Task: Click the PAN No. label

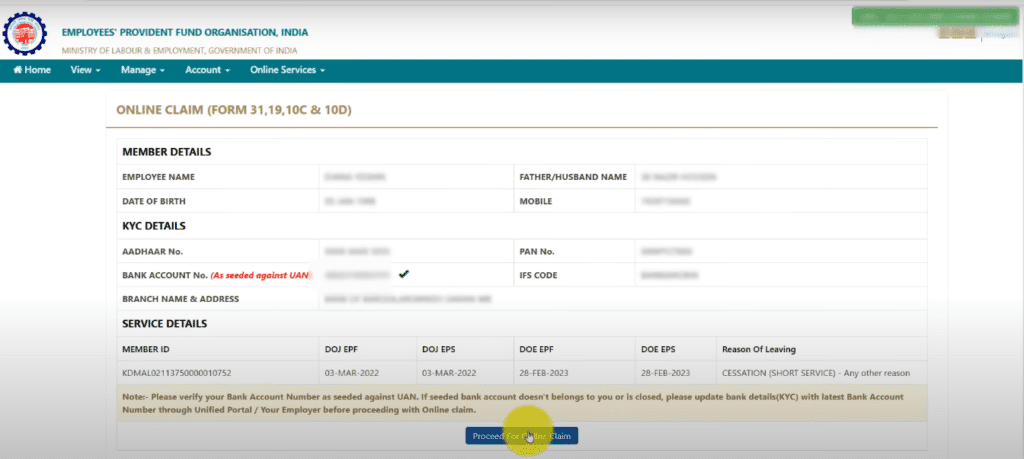Action: 537,251
